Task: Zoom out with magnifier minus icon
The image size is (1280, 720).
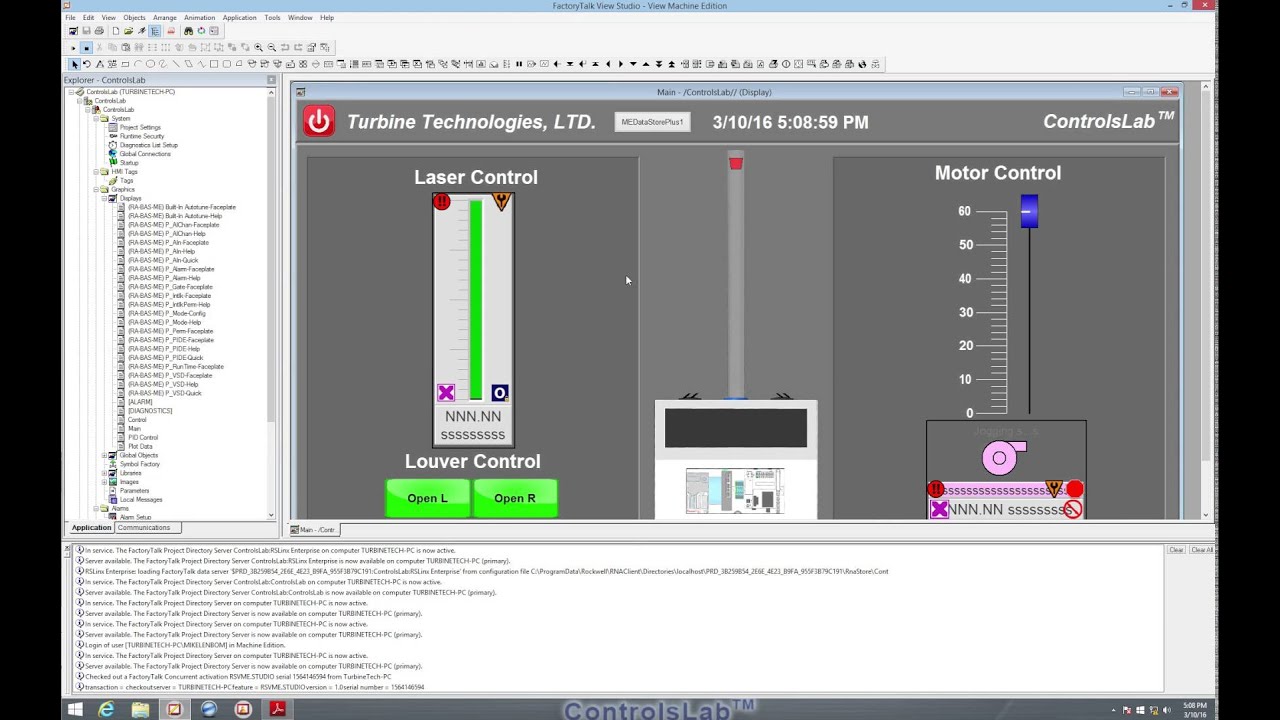Action: pos(271,47)
